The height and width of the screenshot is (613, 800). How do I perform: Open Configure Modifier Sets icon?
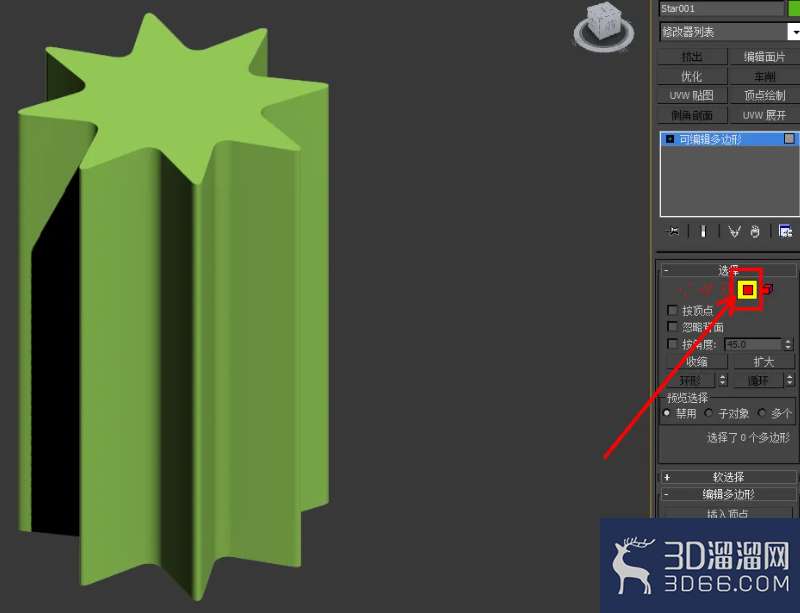pos(785,231)
